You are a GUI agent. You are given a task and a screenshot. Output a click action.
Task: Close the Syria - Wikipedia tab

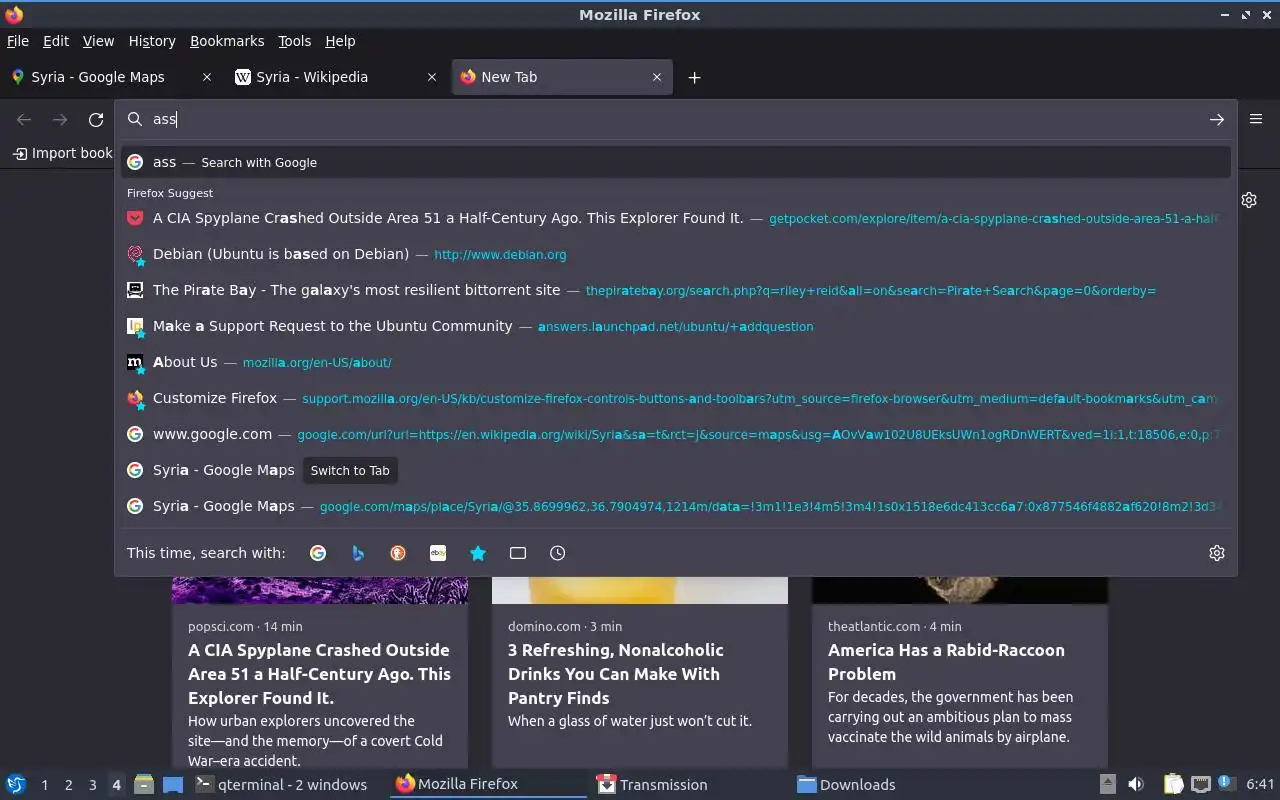click(432, 77)
